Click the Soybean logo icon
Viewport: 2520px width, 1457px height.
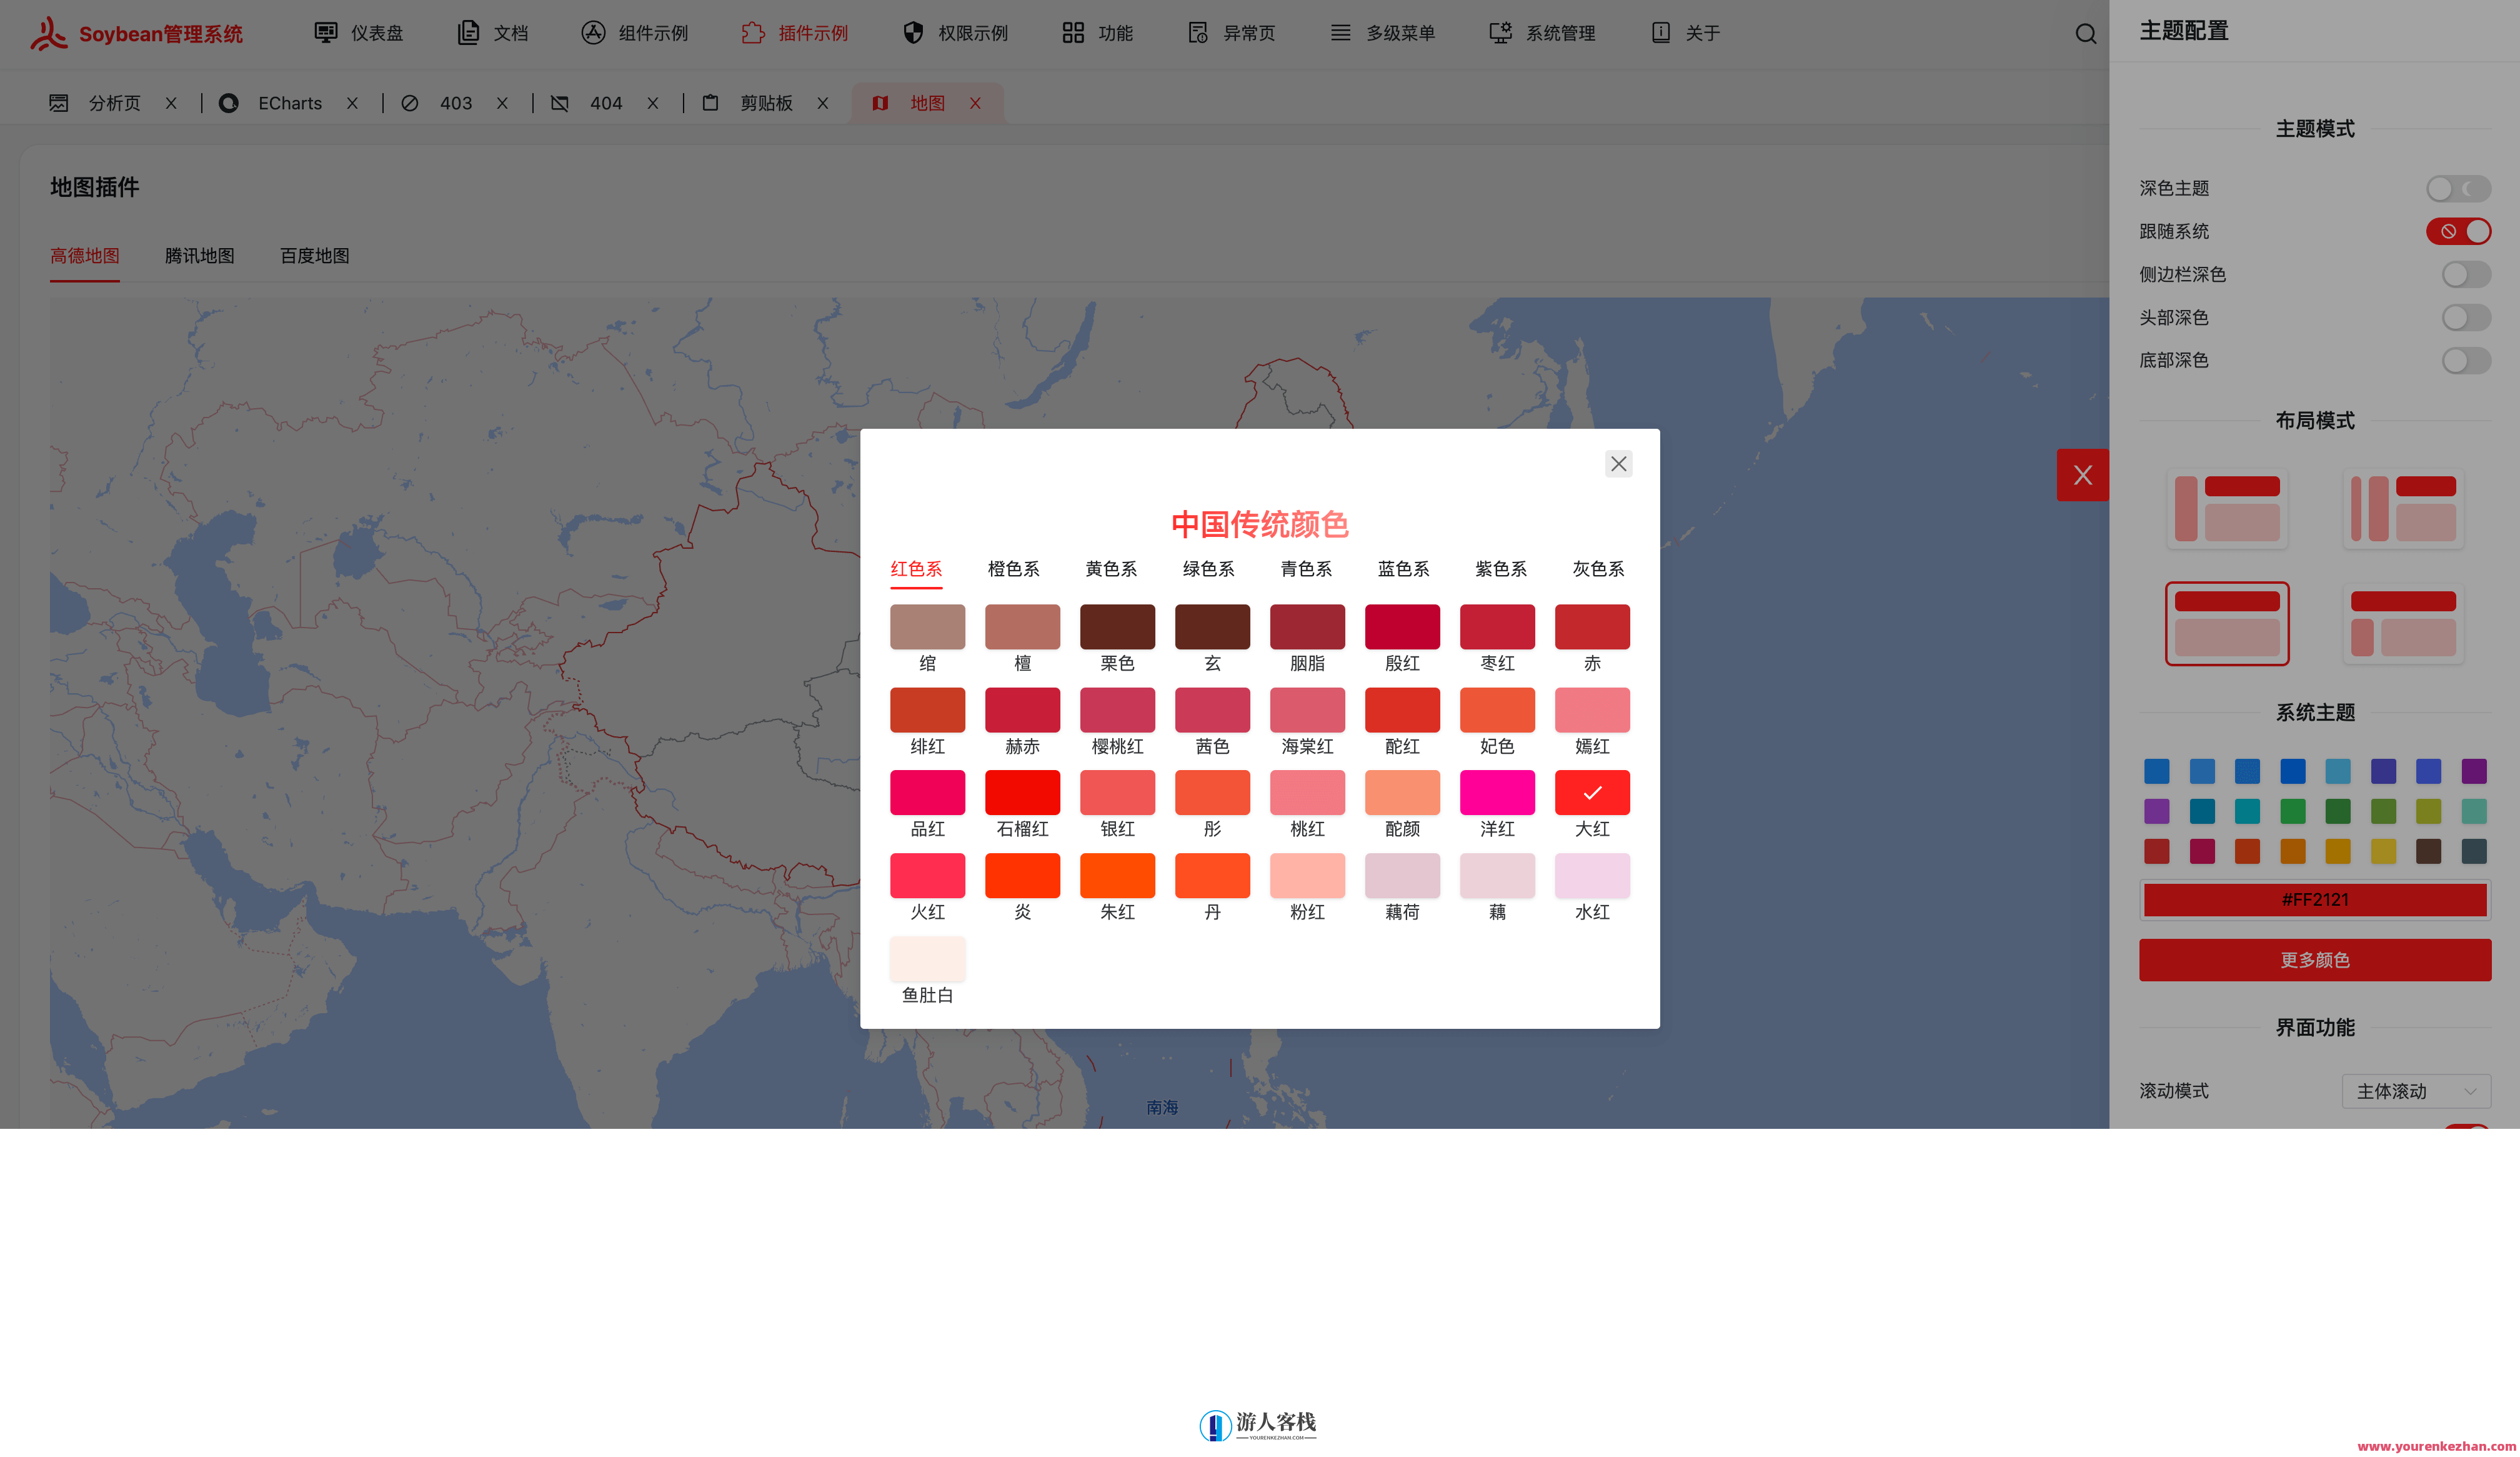tap(48, 33)
